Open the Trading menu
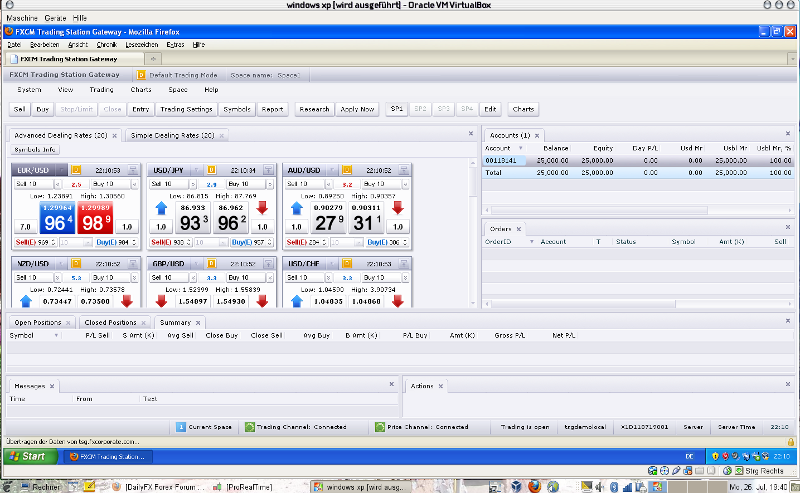 (102, 90)
